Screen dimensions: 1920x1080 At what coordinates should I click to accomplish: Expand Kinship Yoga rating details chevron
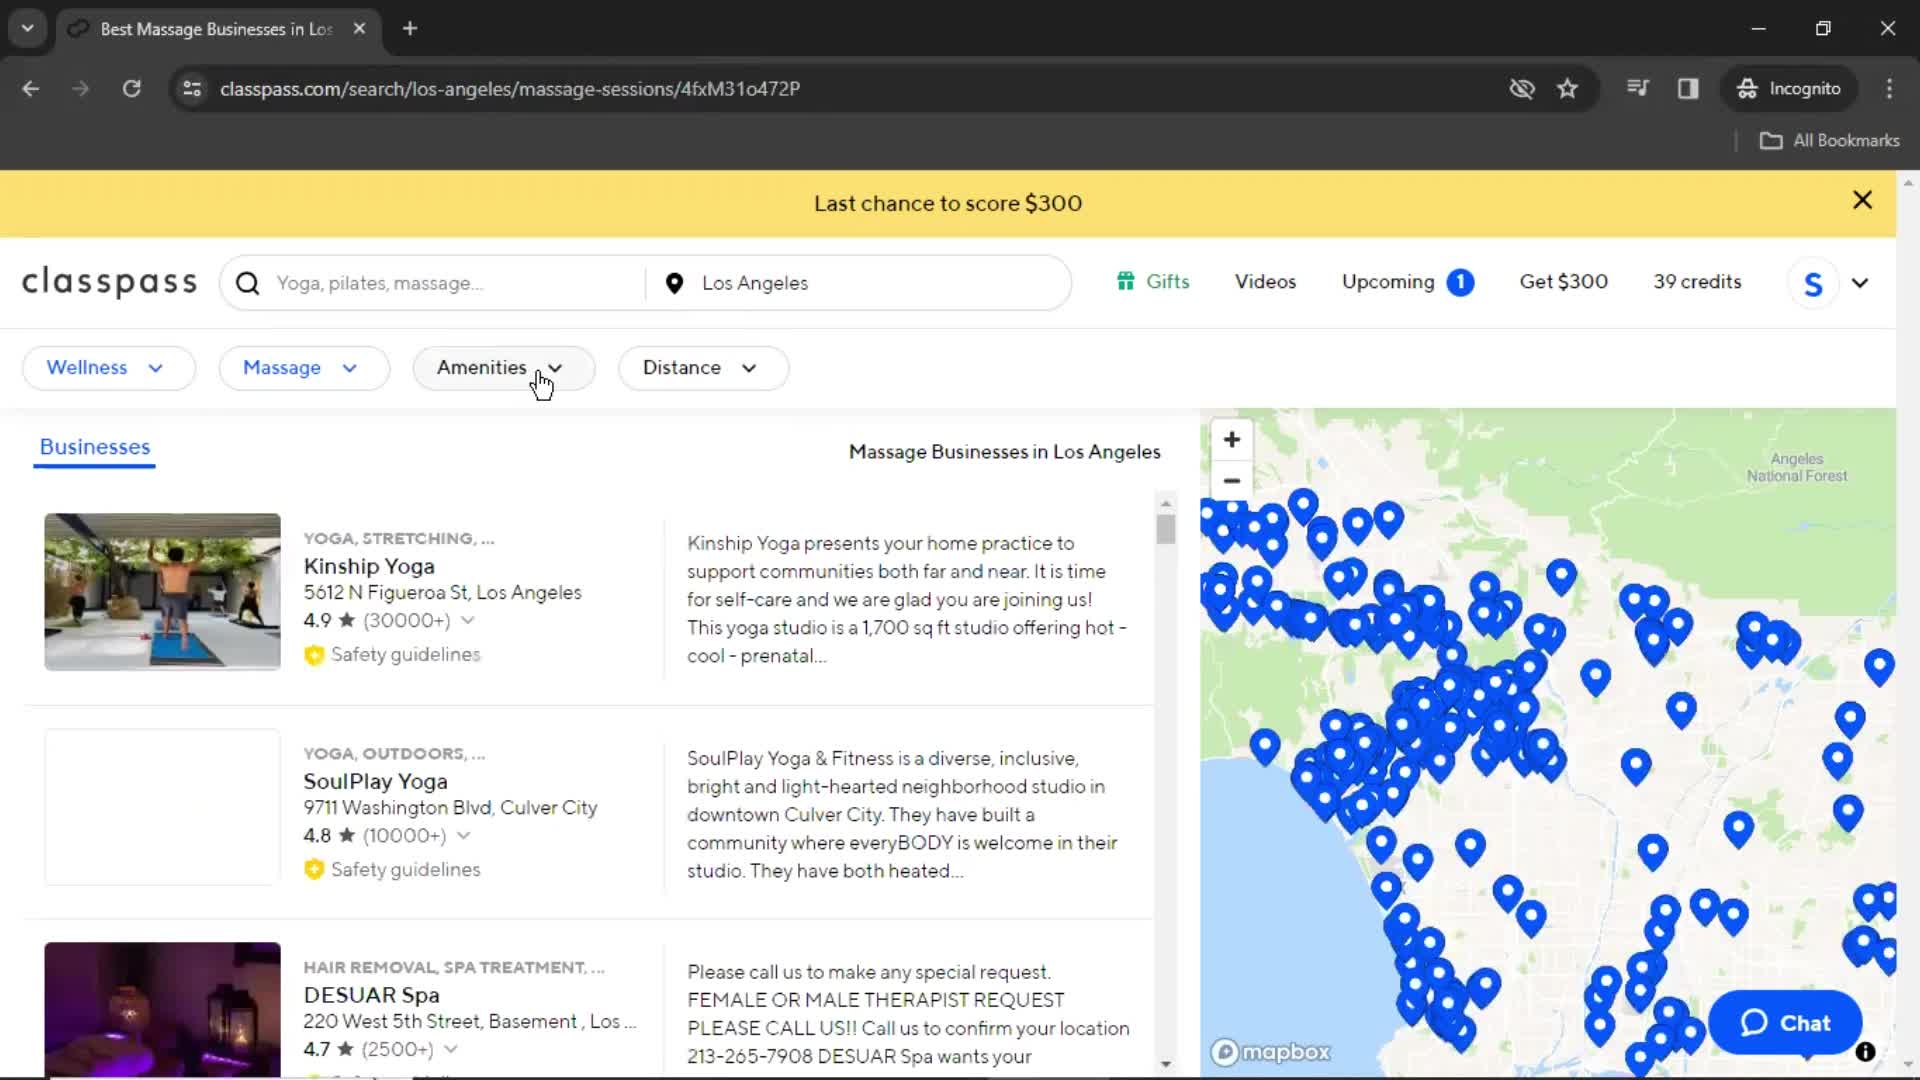point(467,620)
